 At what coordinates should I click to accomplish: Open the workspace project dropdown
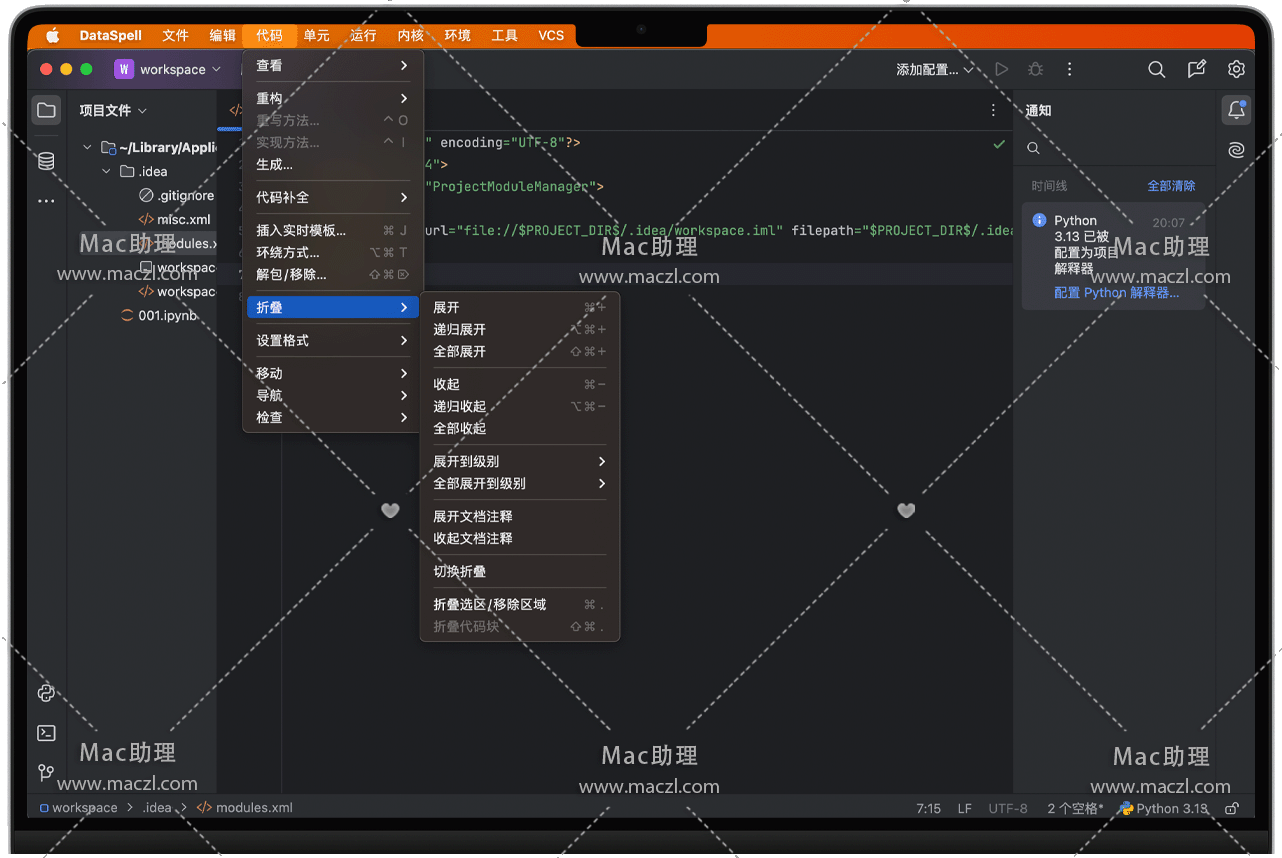(x=168, y=69)
